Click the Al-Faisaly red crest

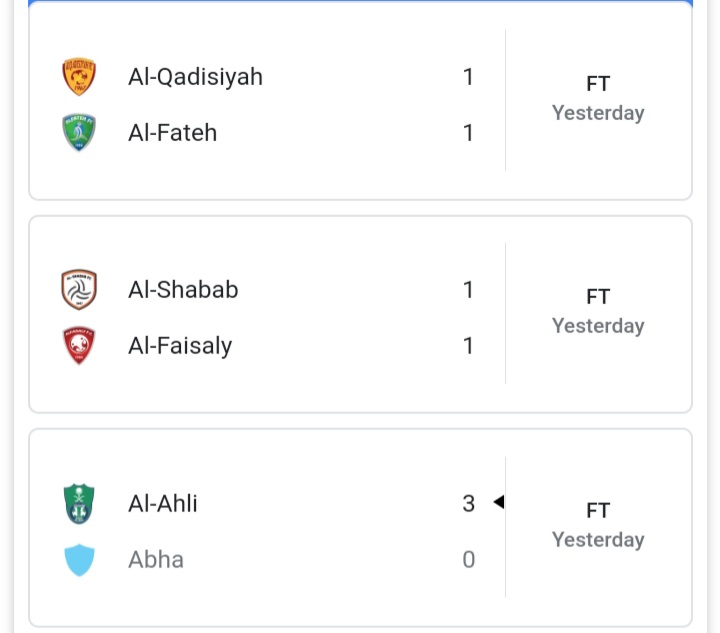[x=79, y=345]
